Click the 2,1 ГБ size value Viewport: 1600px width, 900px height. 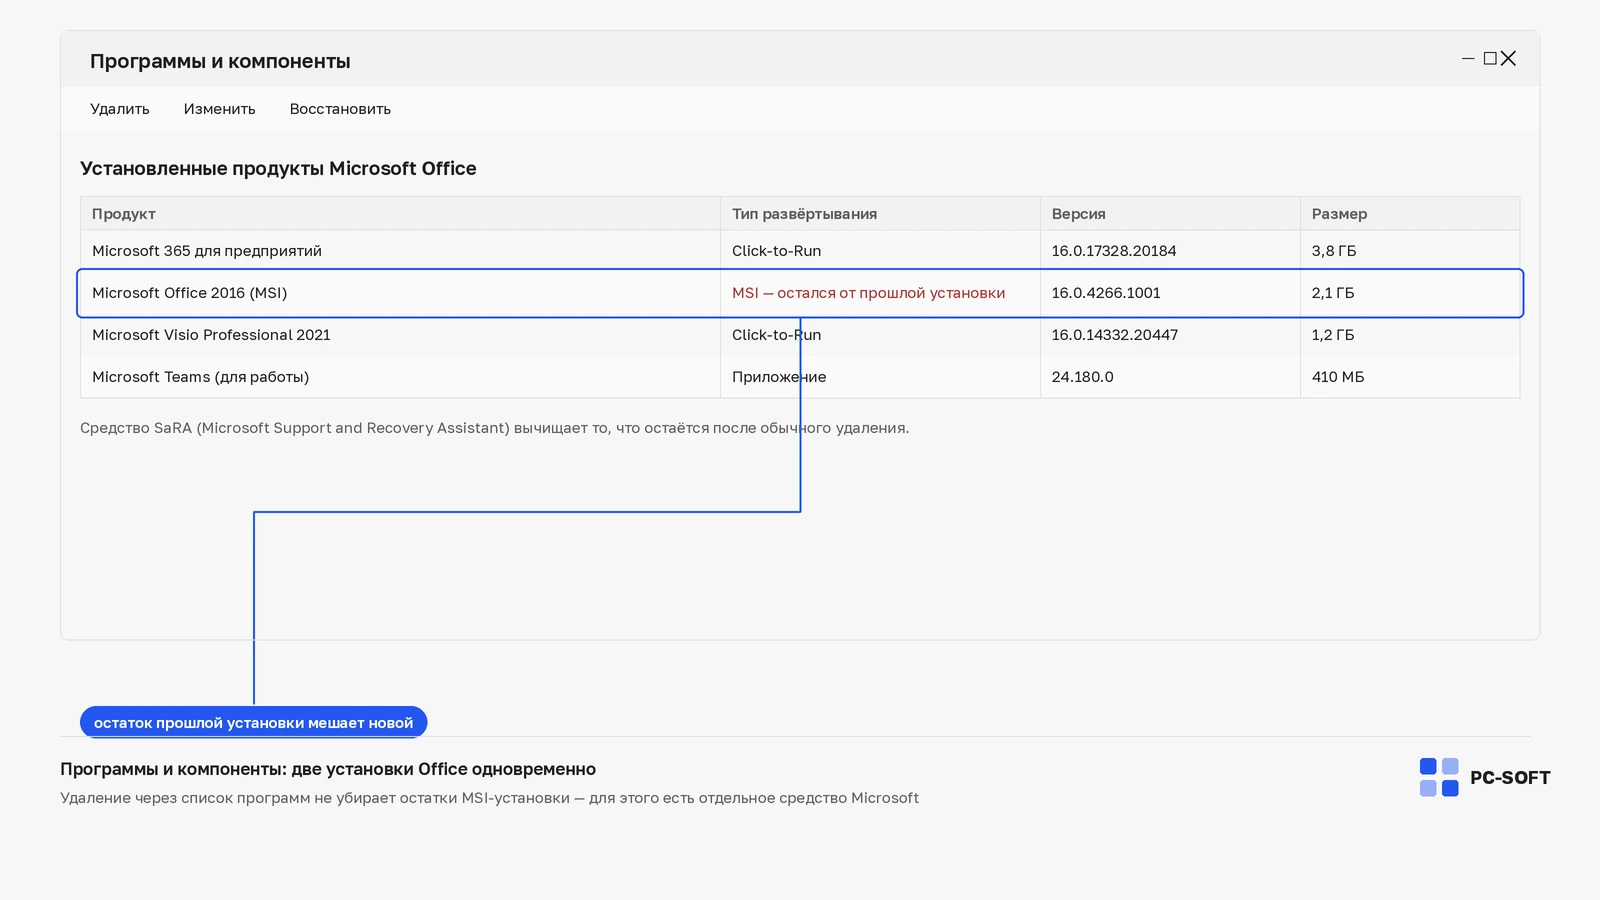point(1333,293)
